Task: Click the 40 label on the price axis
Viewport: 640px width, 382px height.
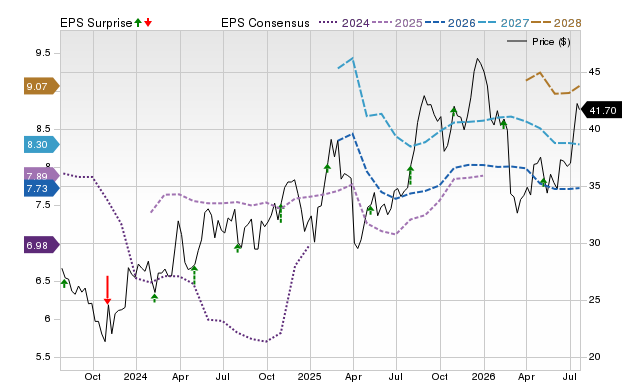Action: [594, 129]
